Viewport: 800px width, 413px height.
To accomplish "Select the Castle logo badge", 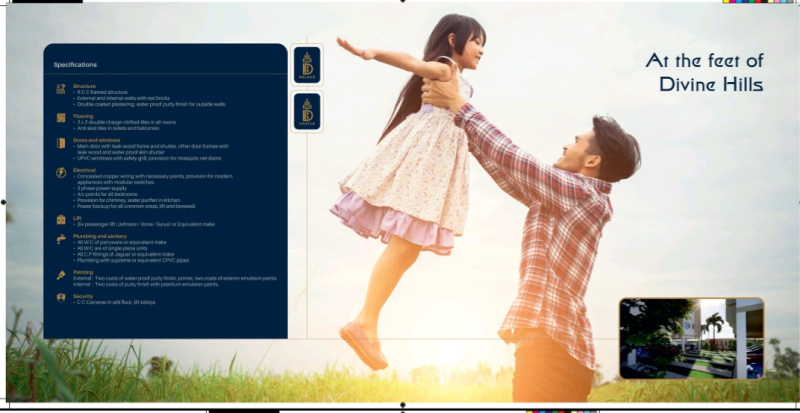I will (307, 112).
